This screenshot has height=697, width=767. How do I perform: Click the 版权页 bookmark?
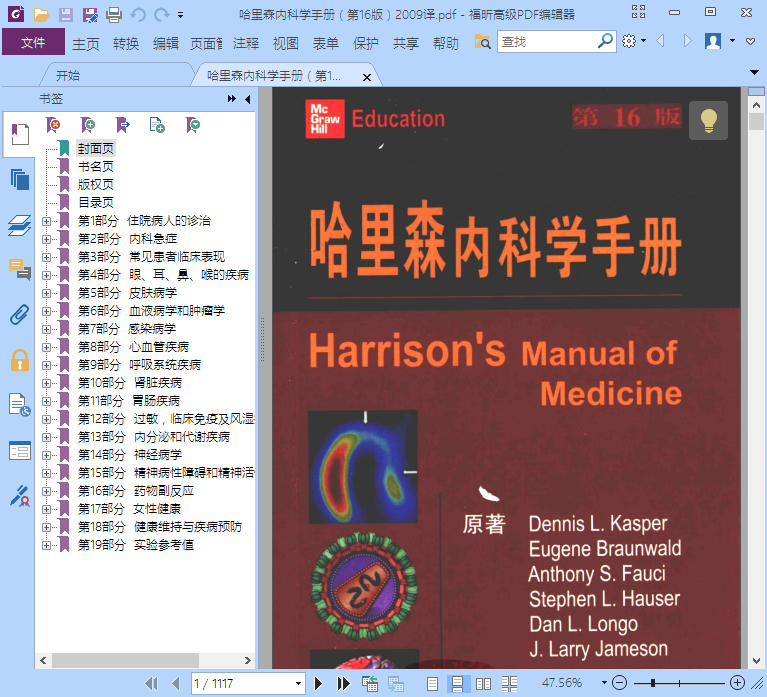(96, 185)
